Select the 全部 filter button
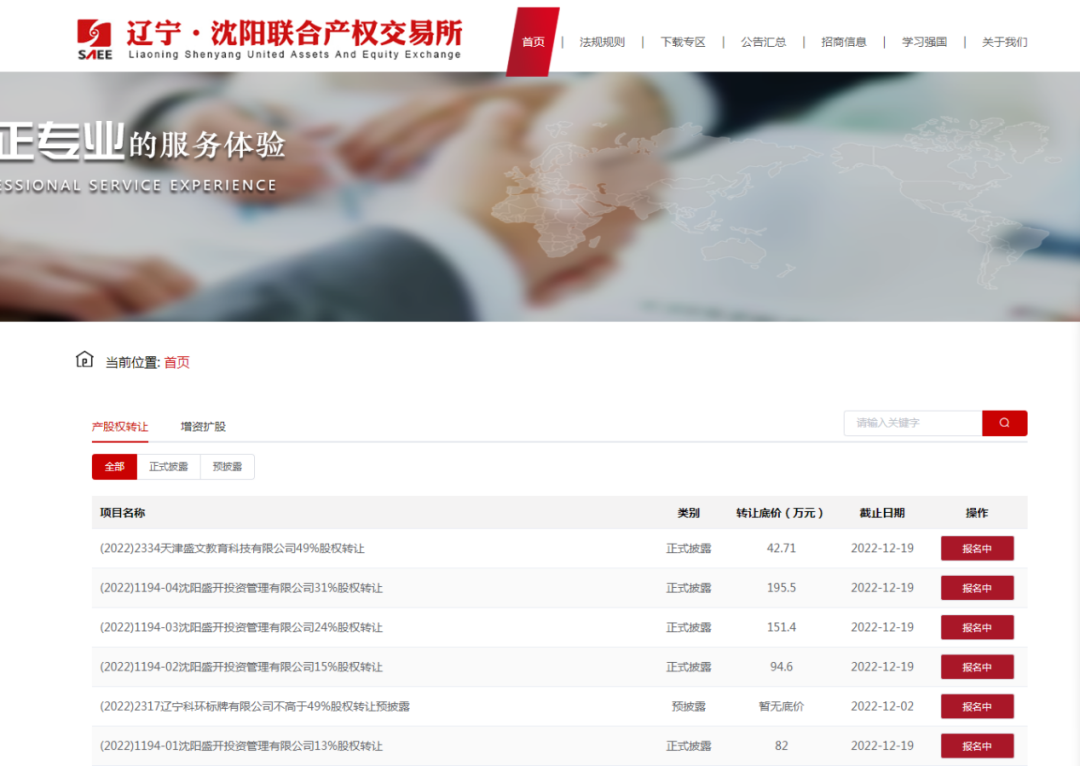Screen dimensions: 1080x766 click(114, 467)
